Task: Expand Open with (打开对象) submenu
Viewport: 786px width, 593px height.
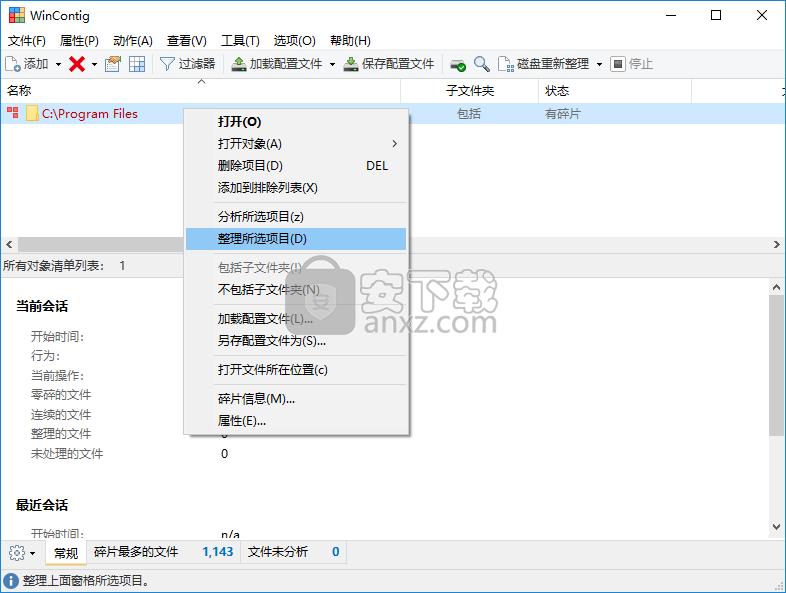Action: tap(296, 144)
